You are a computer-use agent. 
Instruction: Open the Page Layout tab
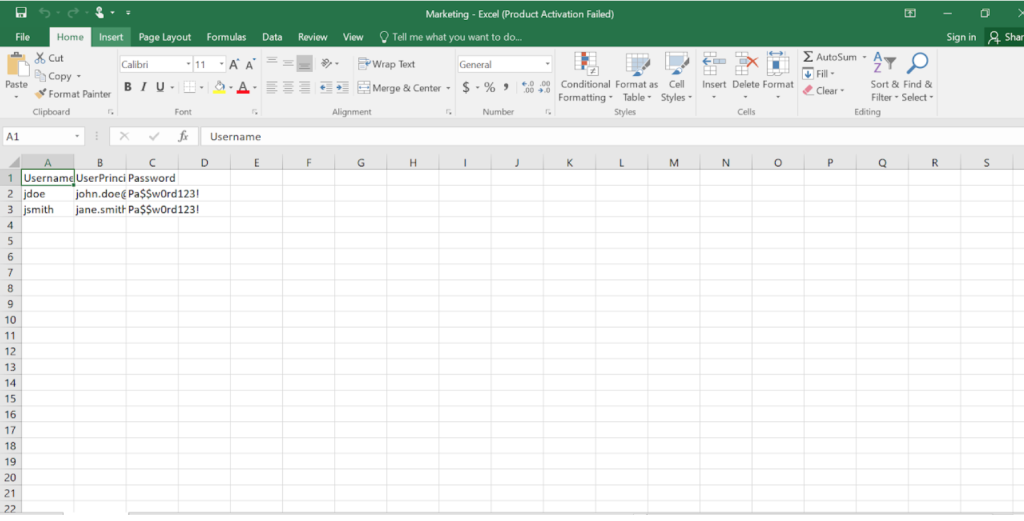[x=165, y=37]
